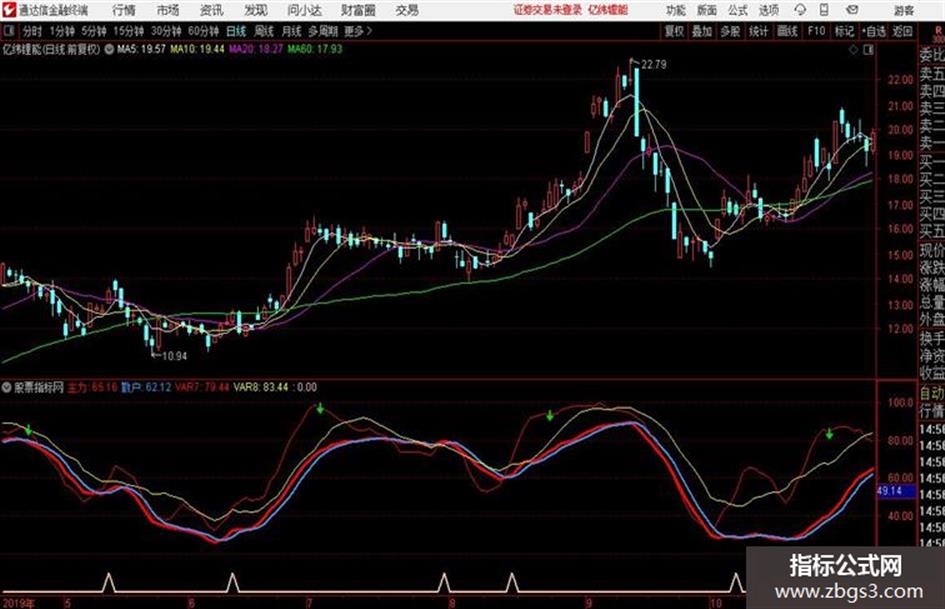Click the 游客 user account label
This screenshot has height=609, width=945.
click(904, 10)
